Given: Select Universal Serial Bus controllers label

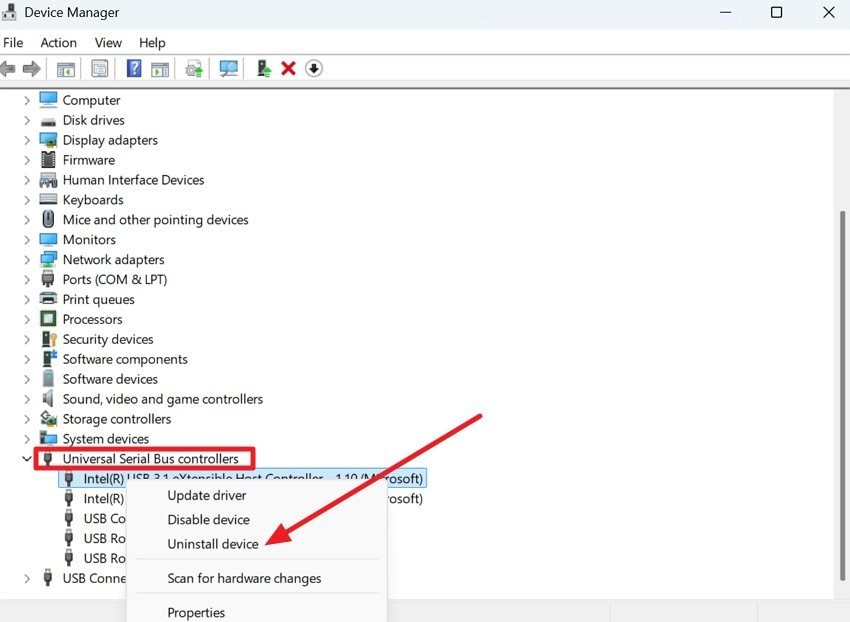Looking at the screenshot, I should pyautogui.click(x=151, y=459).
